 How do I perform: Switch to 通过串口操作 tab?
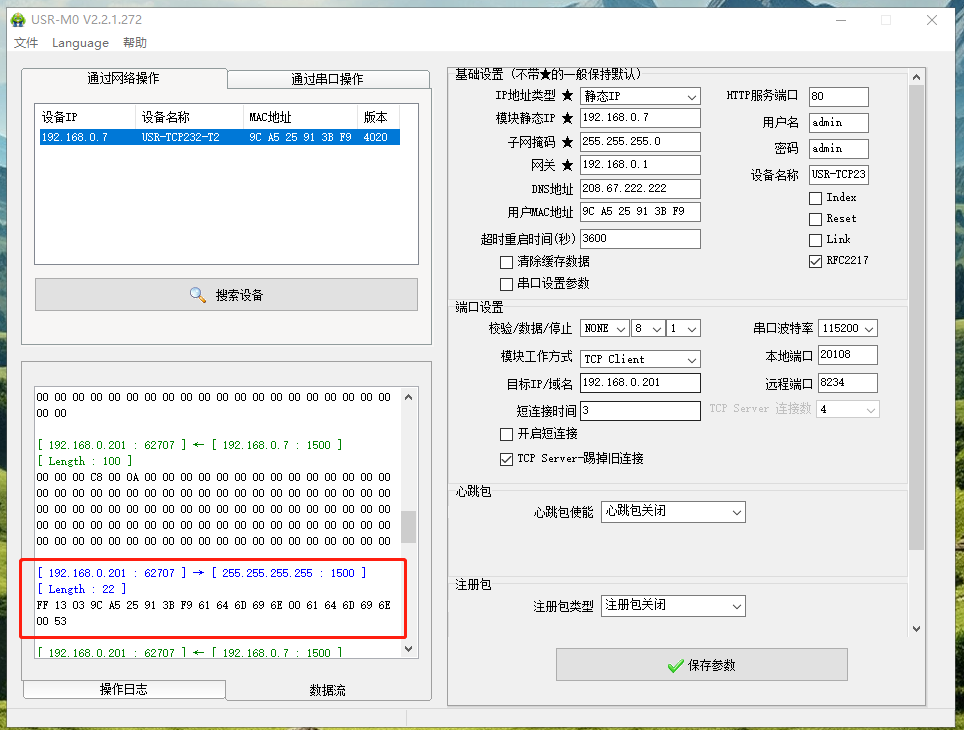327,79
